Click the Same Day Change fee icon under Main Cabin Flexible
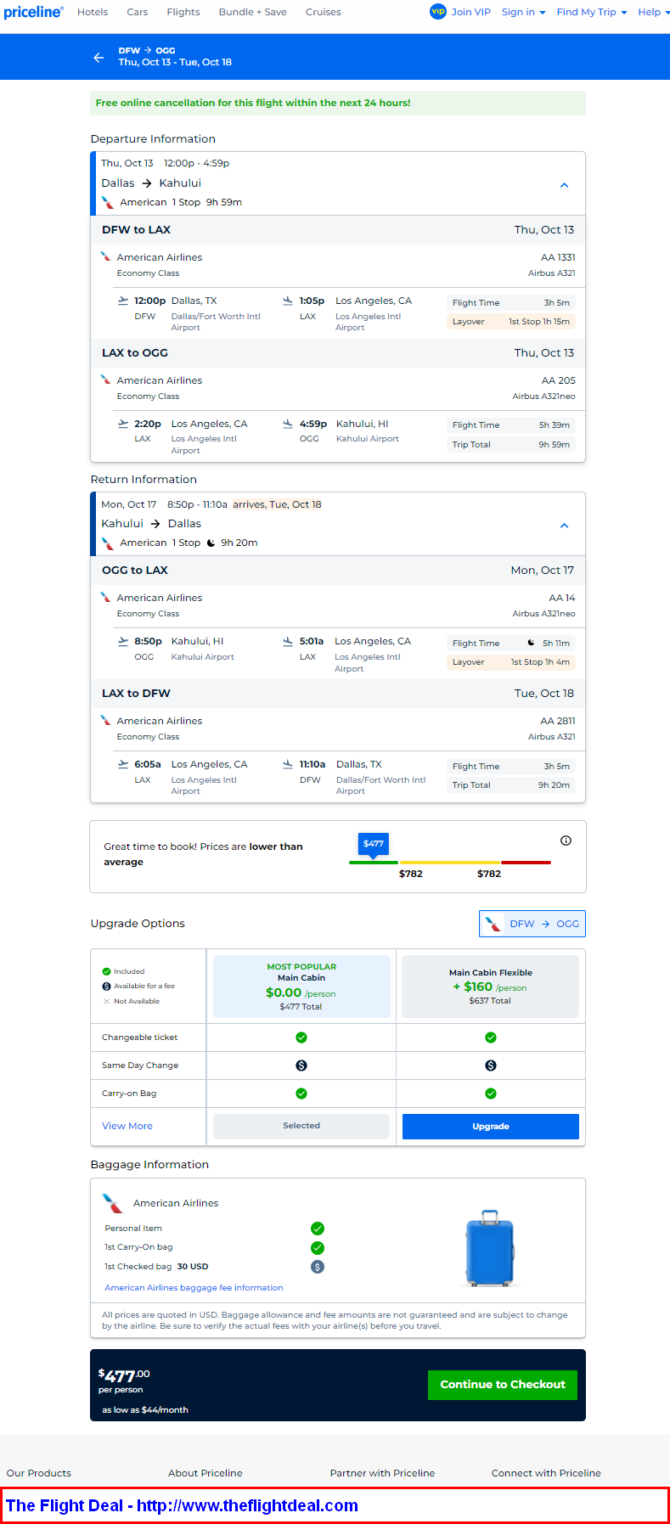670x1524 pixels. point(490,1066)
